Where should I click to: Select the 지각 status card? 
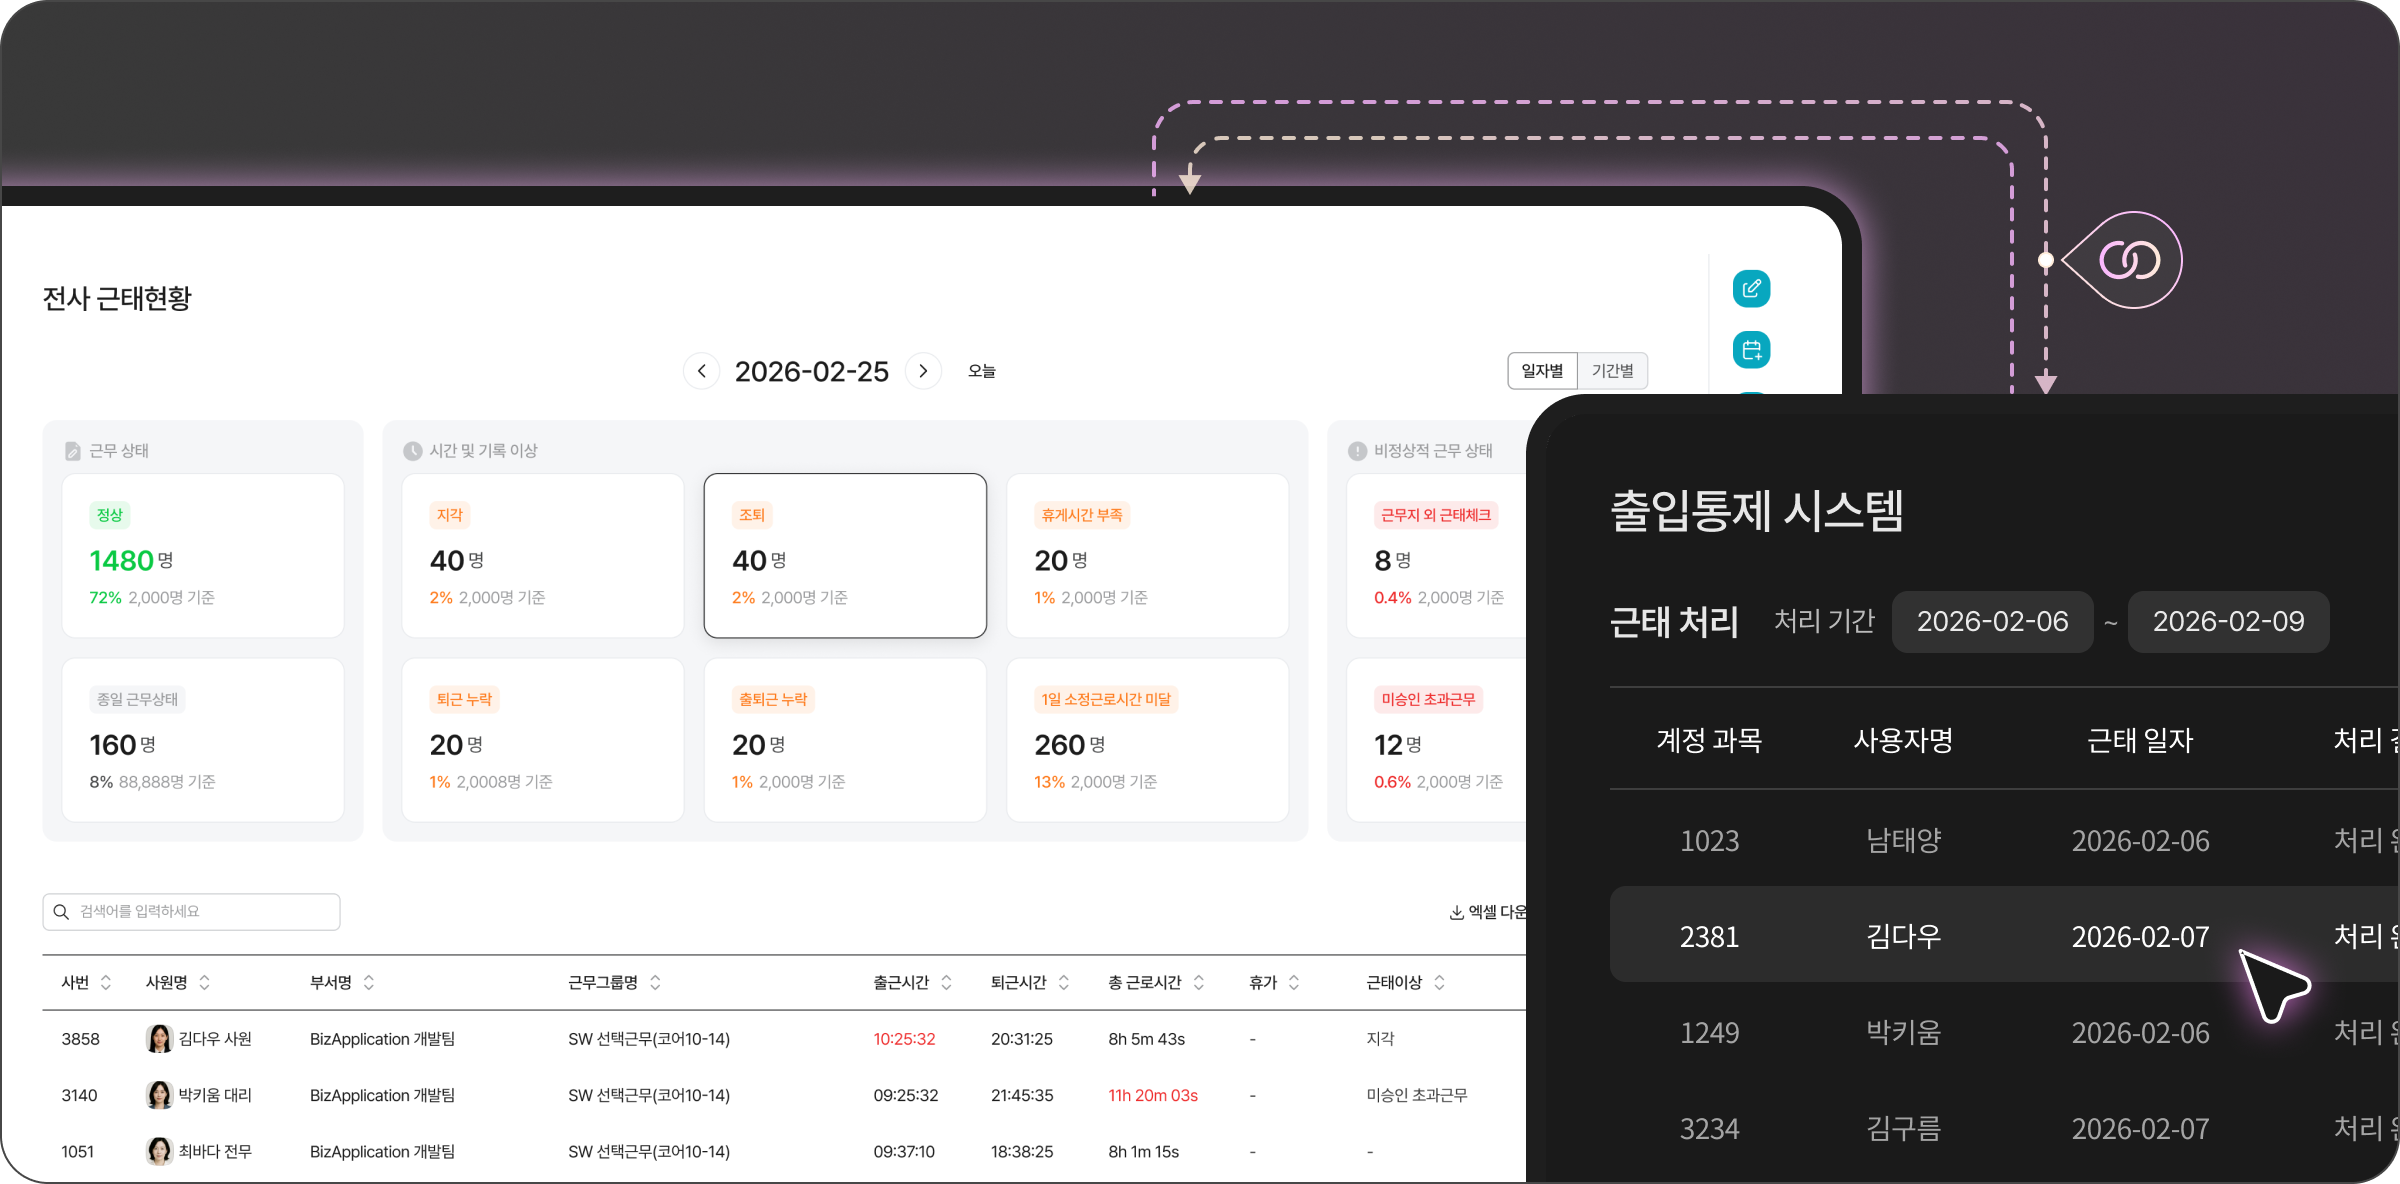tap(543, 555)
